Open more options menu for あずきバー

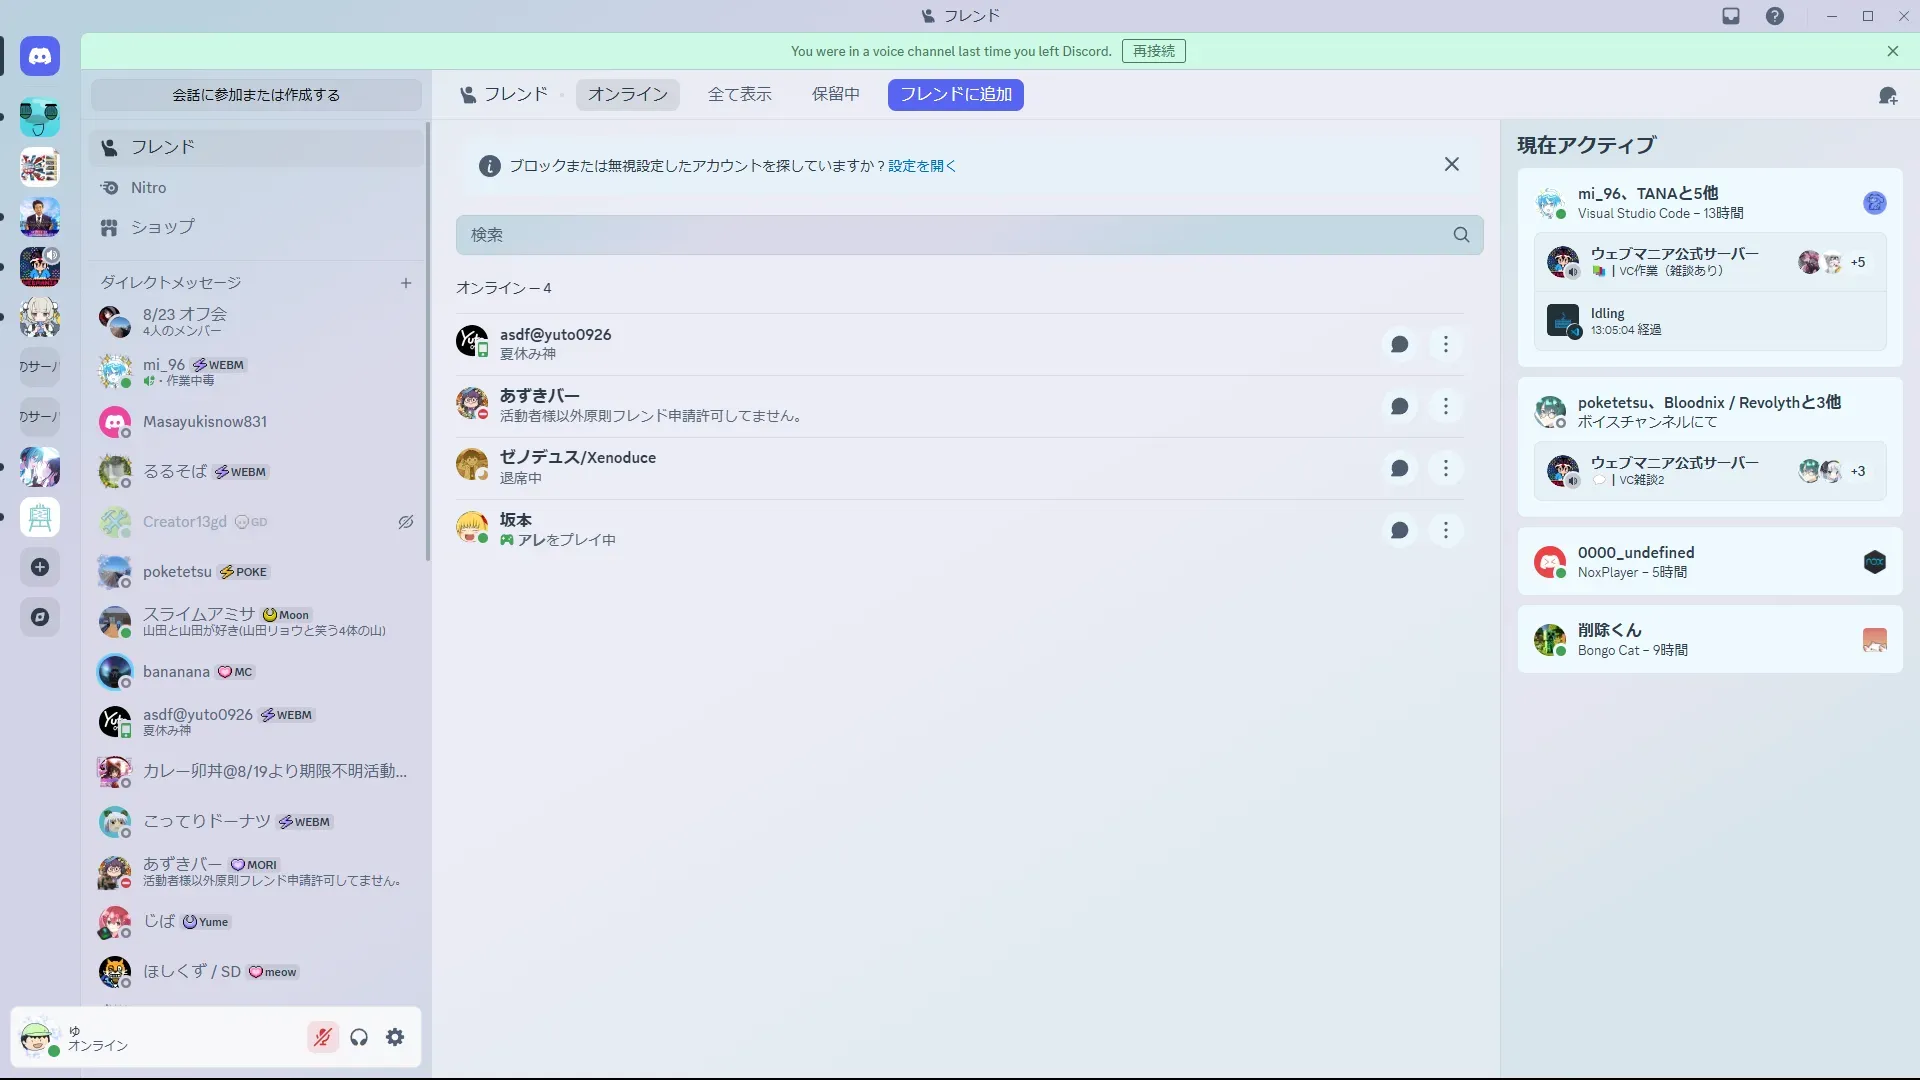click(1445, 406)
